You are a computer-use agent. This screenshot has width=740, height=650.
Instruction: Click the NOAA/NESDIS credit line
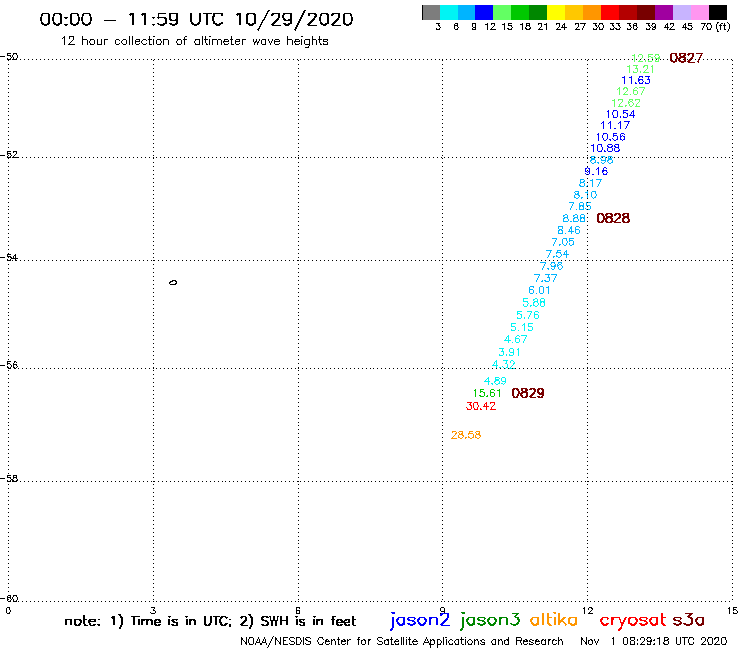pyautogui.click(x=402, y=641)
